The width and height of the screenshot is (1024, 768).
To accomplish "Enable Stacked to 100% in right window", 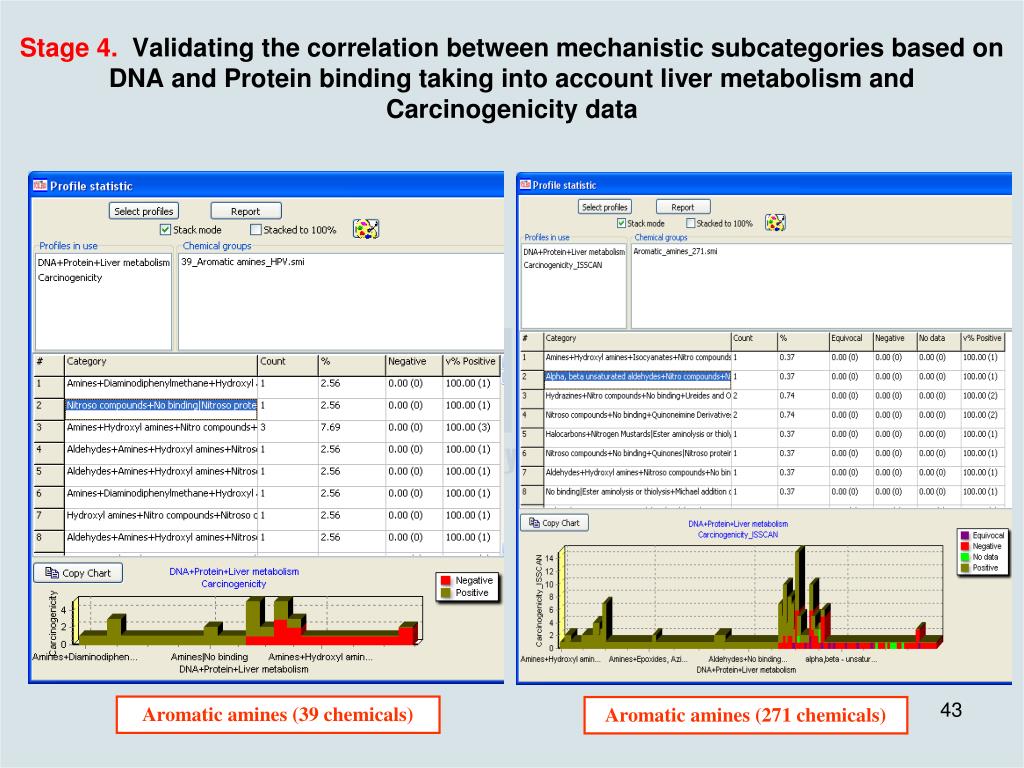I will pyautogui.click(x=690, y=223).
